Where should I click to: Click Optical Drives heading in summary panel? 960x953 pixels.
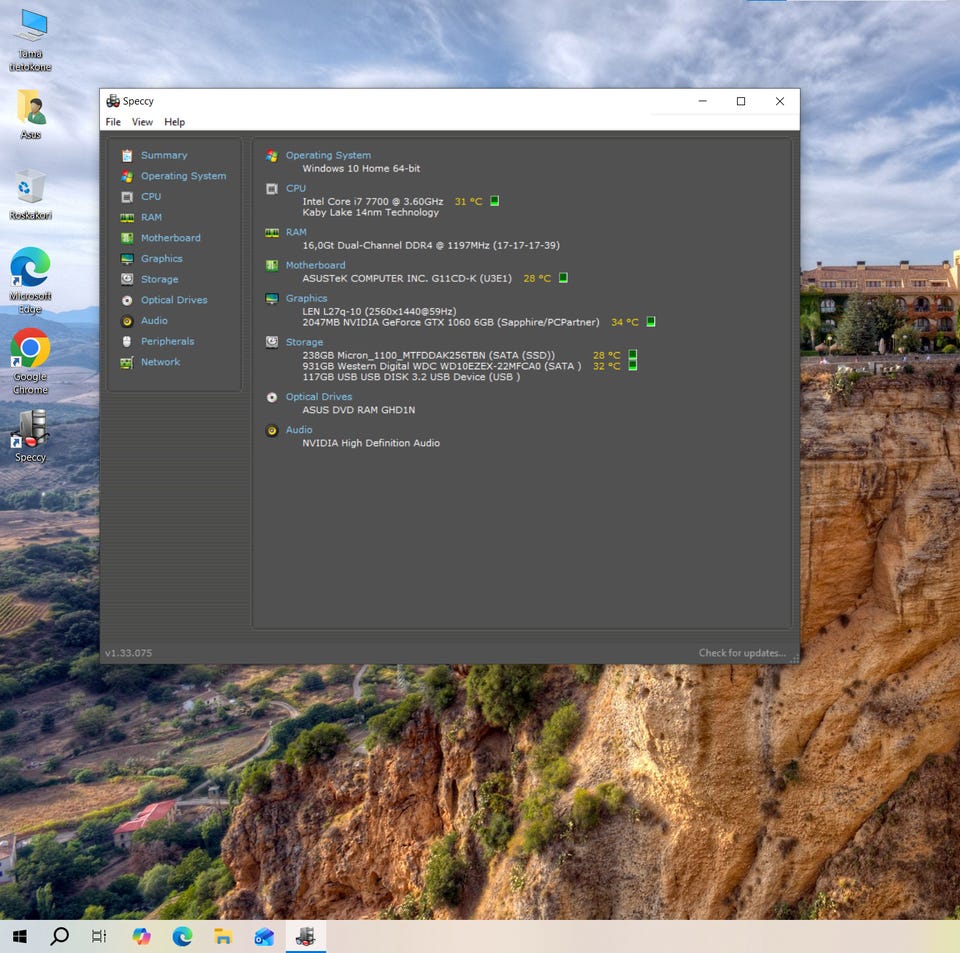coord(318,397)
